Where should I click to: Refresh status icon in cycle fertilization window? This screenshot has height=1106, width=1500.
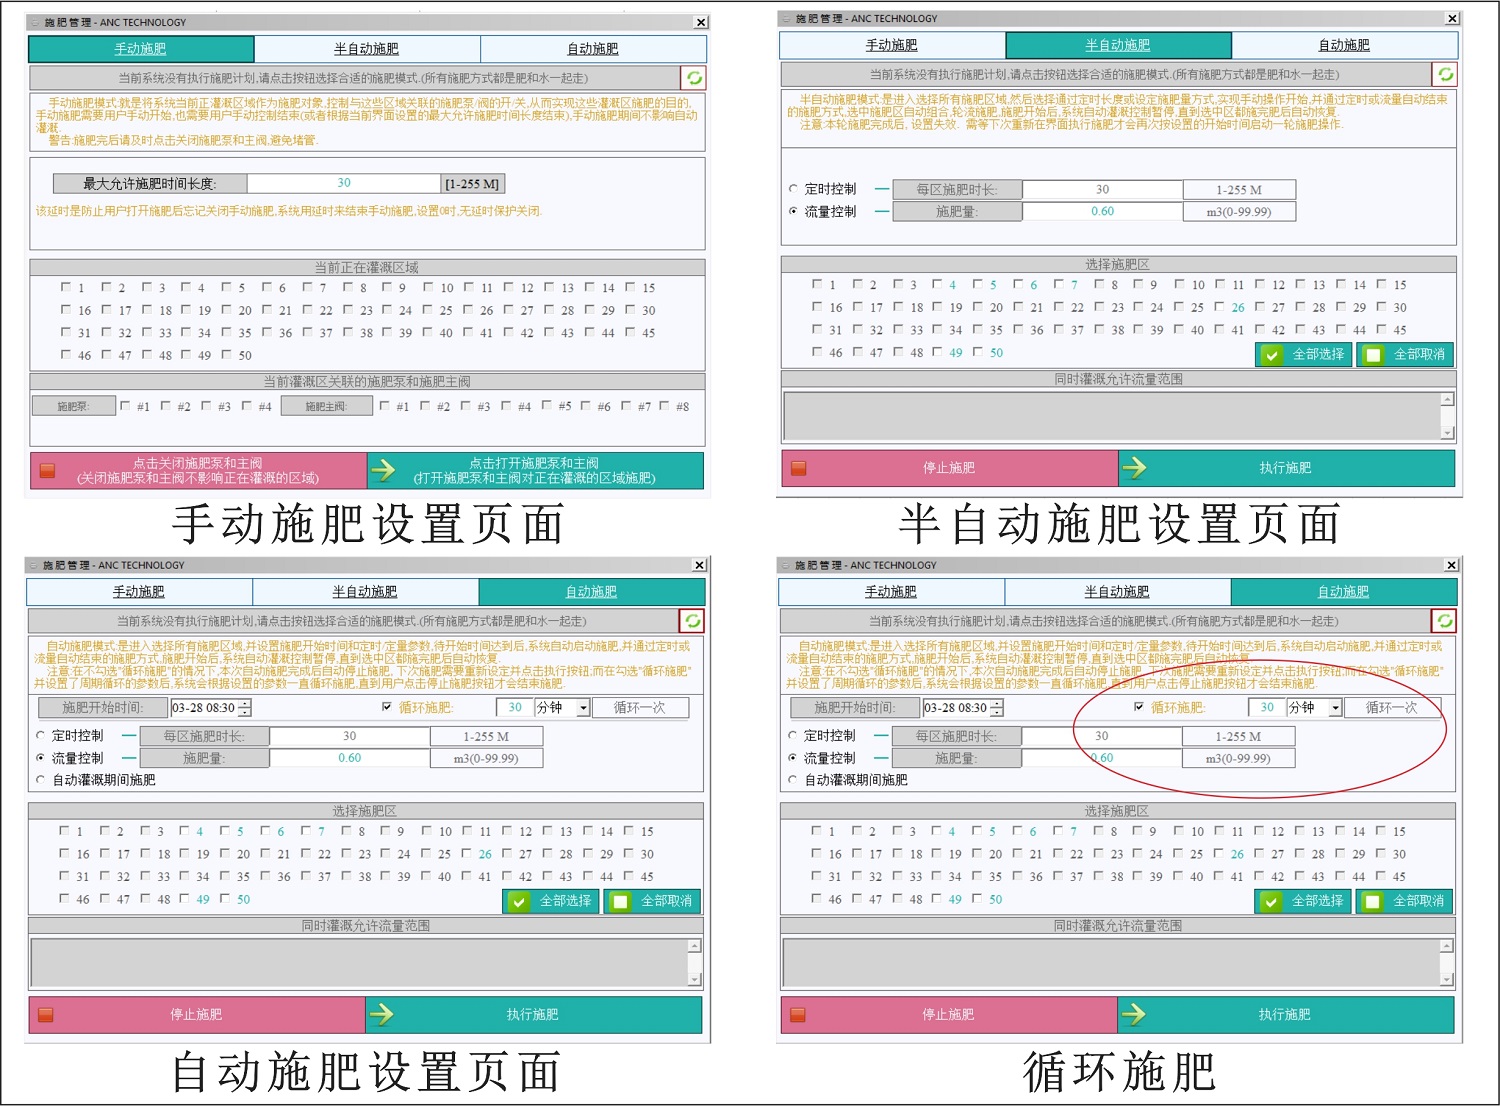click(x=1444, y=621)
